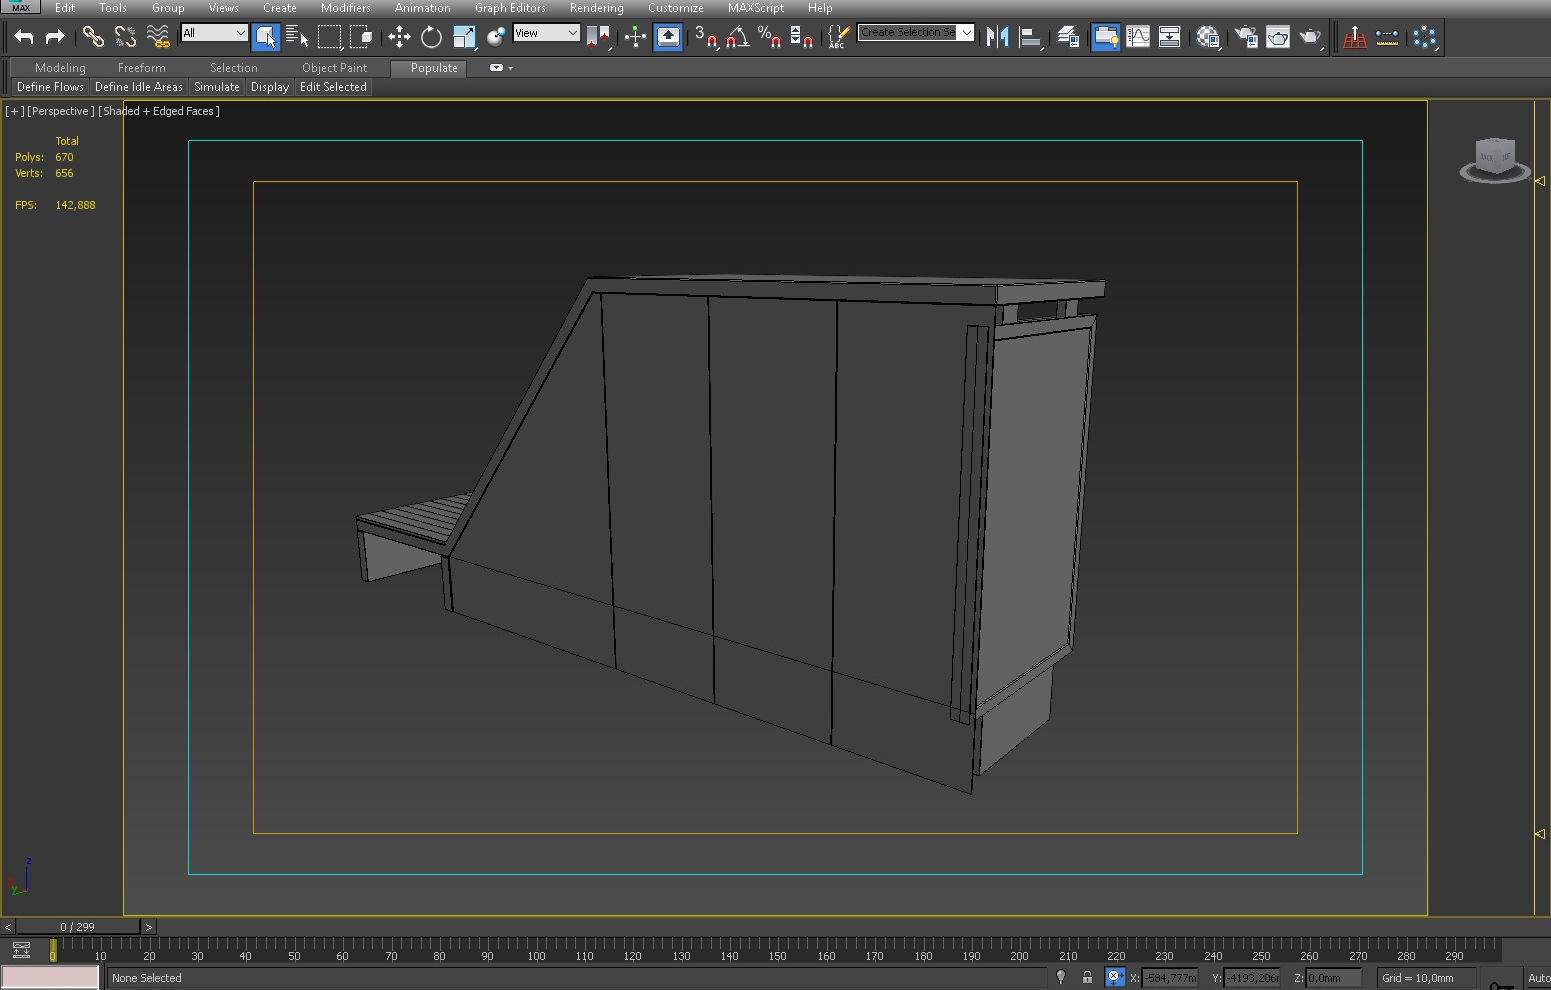
Task: Open the Schematic View icon
Action: click(1169, 37)
